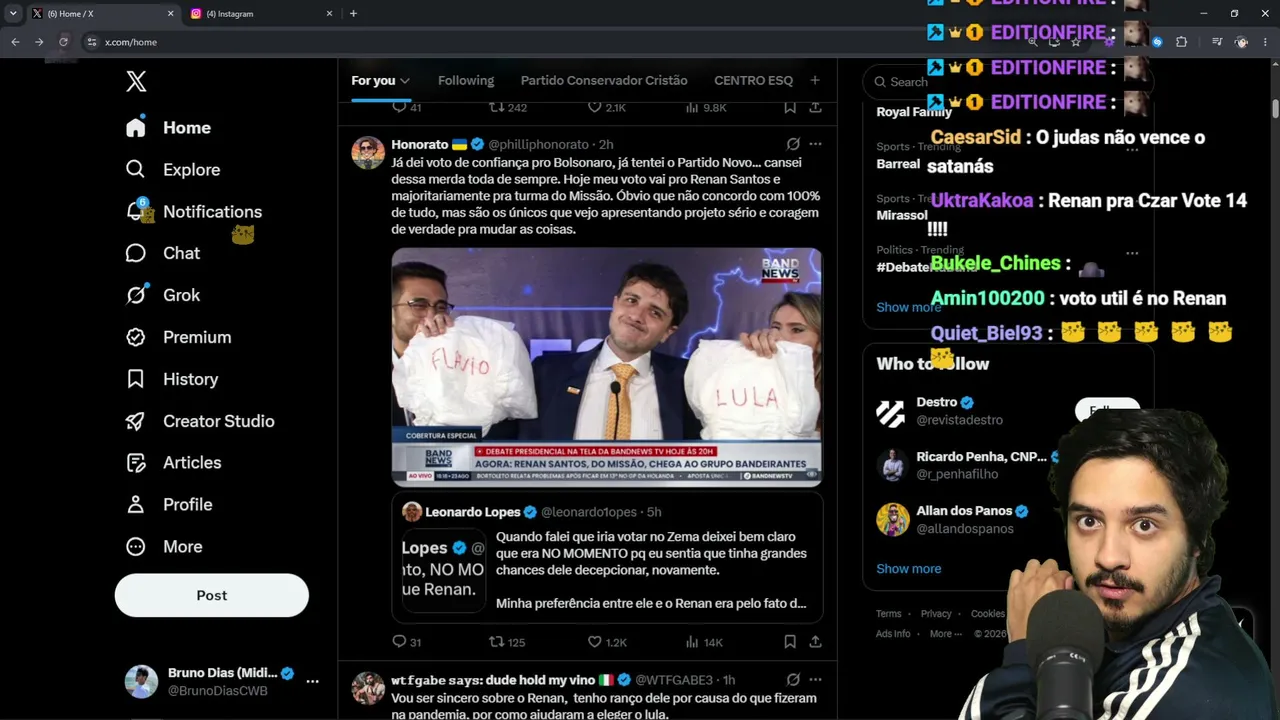Open Partido Conservador Cristão tab
Screen dimensions: 1280x720
(604, 80)
